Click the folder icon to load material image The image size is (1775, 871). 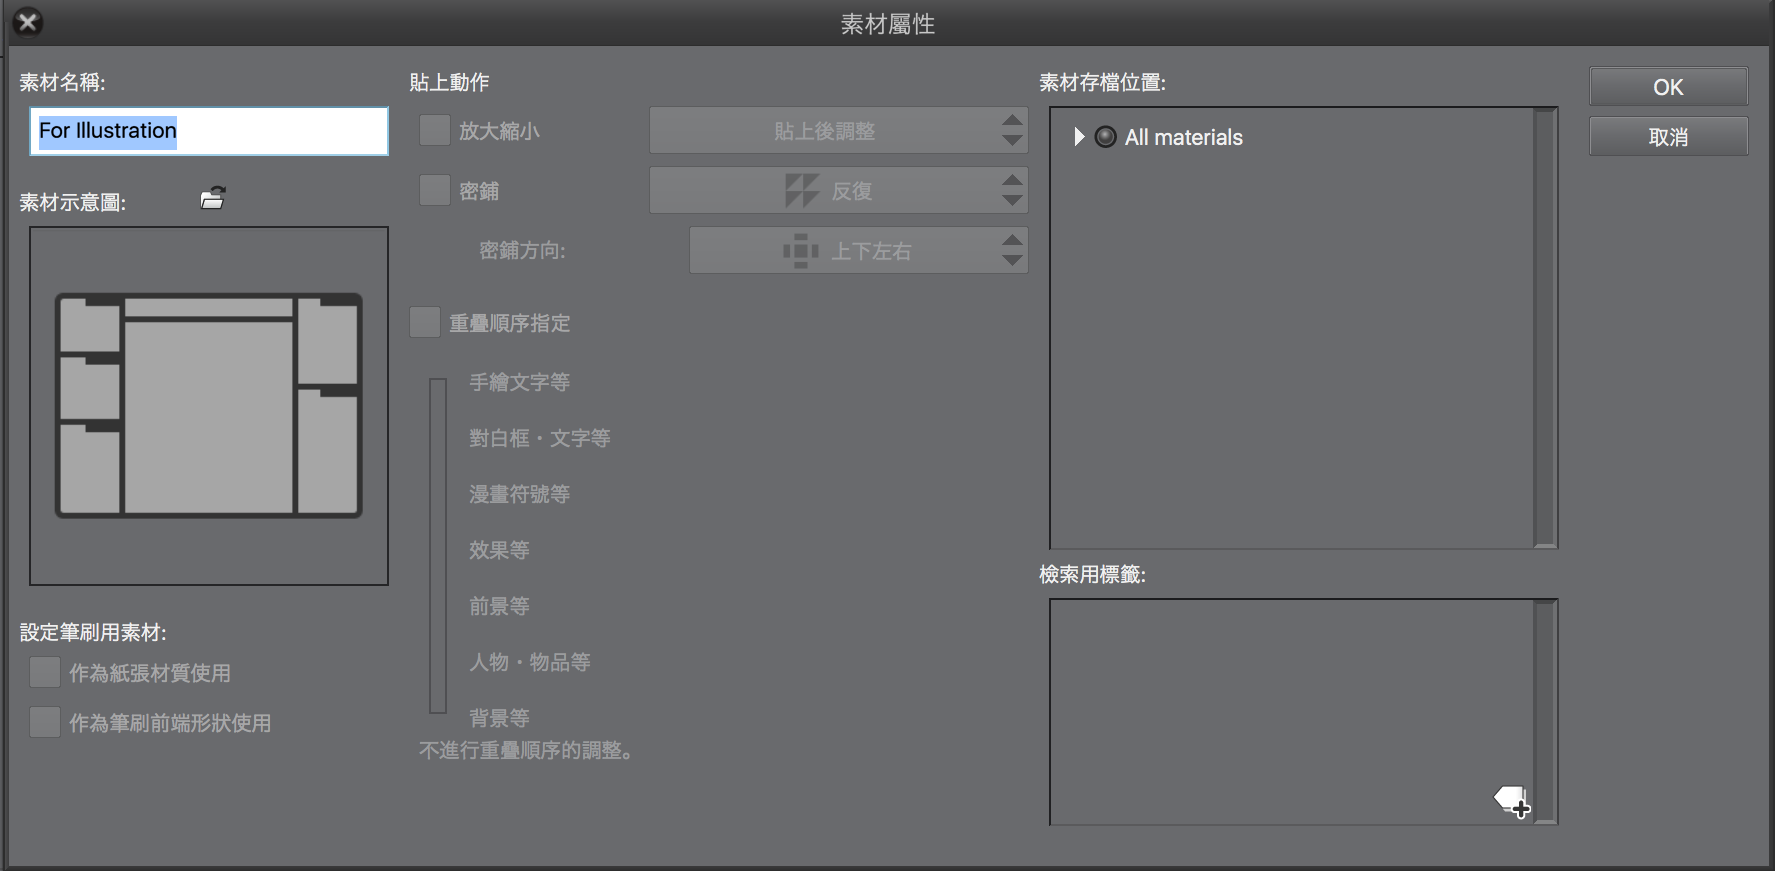click(x=212, y=198)
